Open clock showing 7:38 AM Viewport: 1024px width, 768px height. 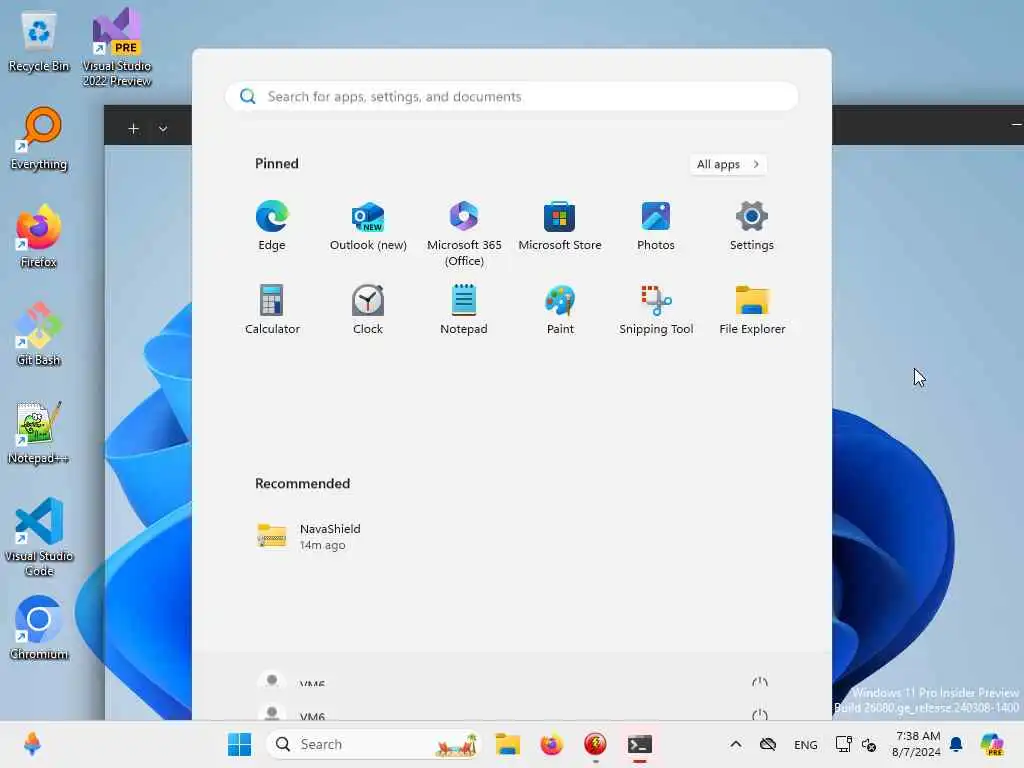(x=917, y=744)
